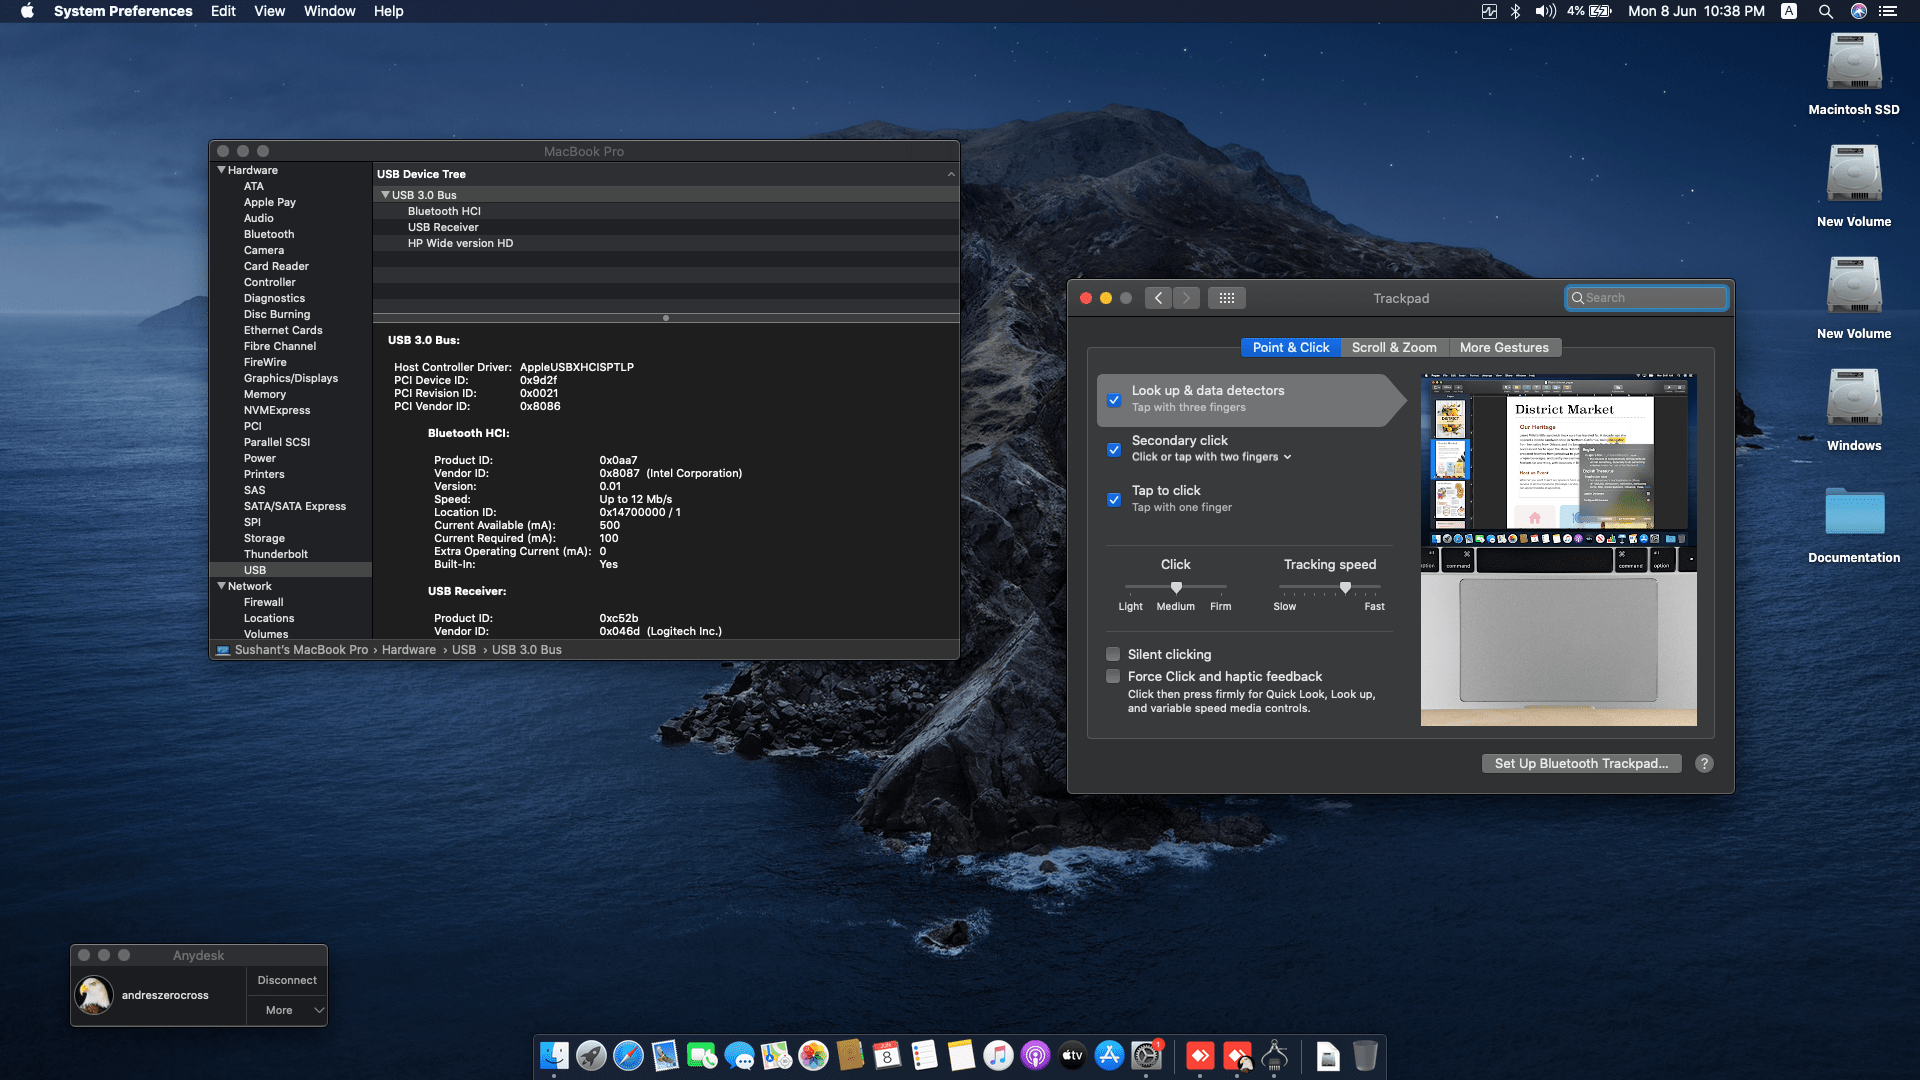The image size is (1920, 1080).
Task: Launch Launchpad from the dock
Action: [591, 1056]
